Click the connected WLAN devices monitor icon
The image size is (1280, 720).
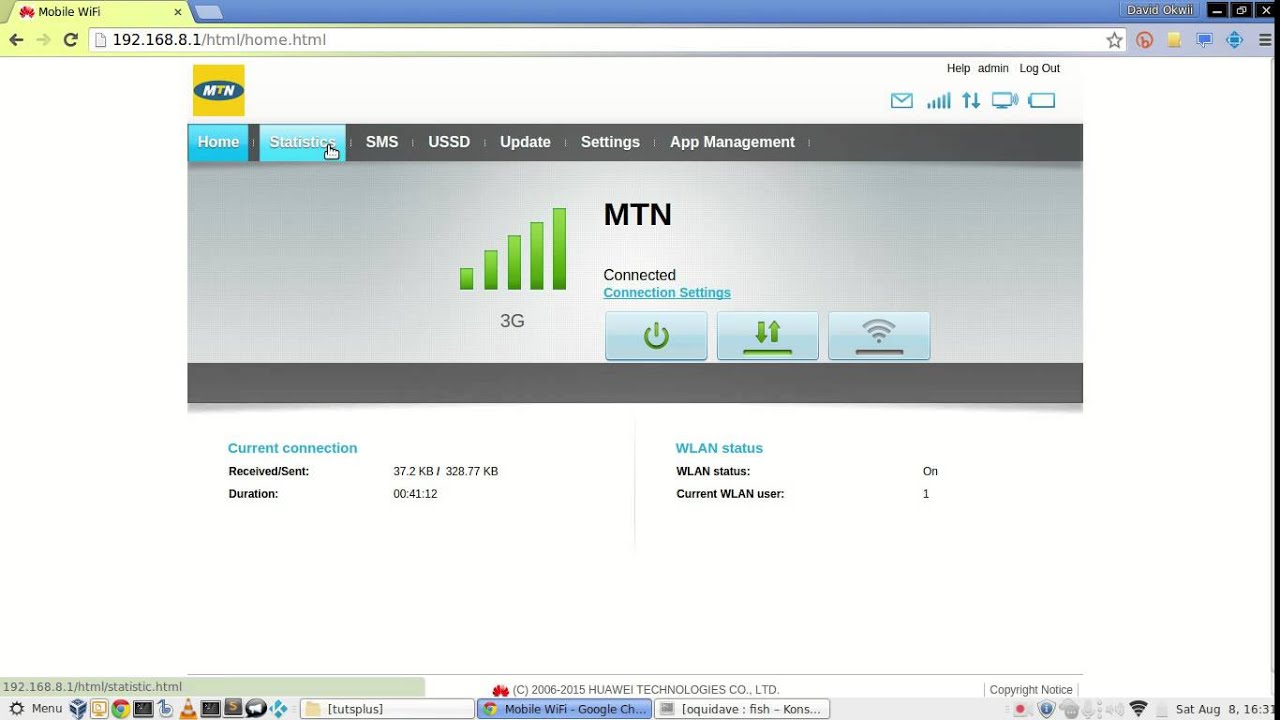pos(1004,100)
